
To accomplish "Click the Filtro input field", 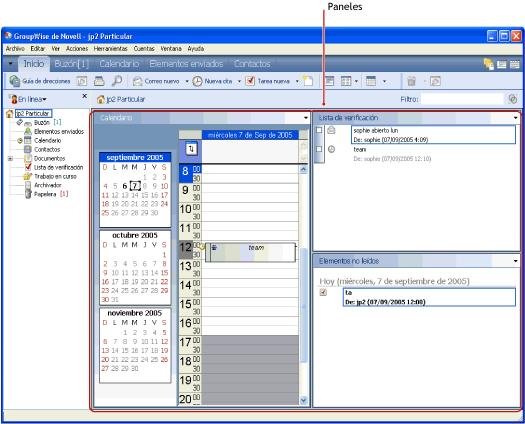I will click(462, 99).
